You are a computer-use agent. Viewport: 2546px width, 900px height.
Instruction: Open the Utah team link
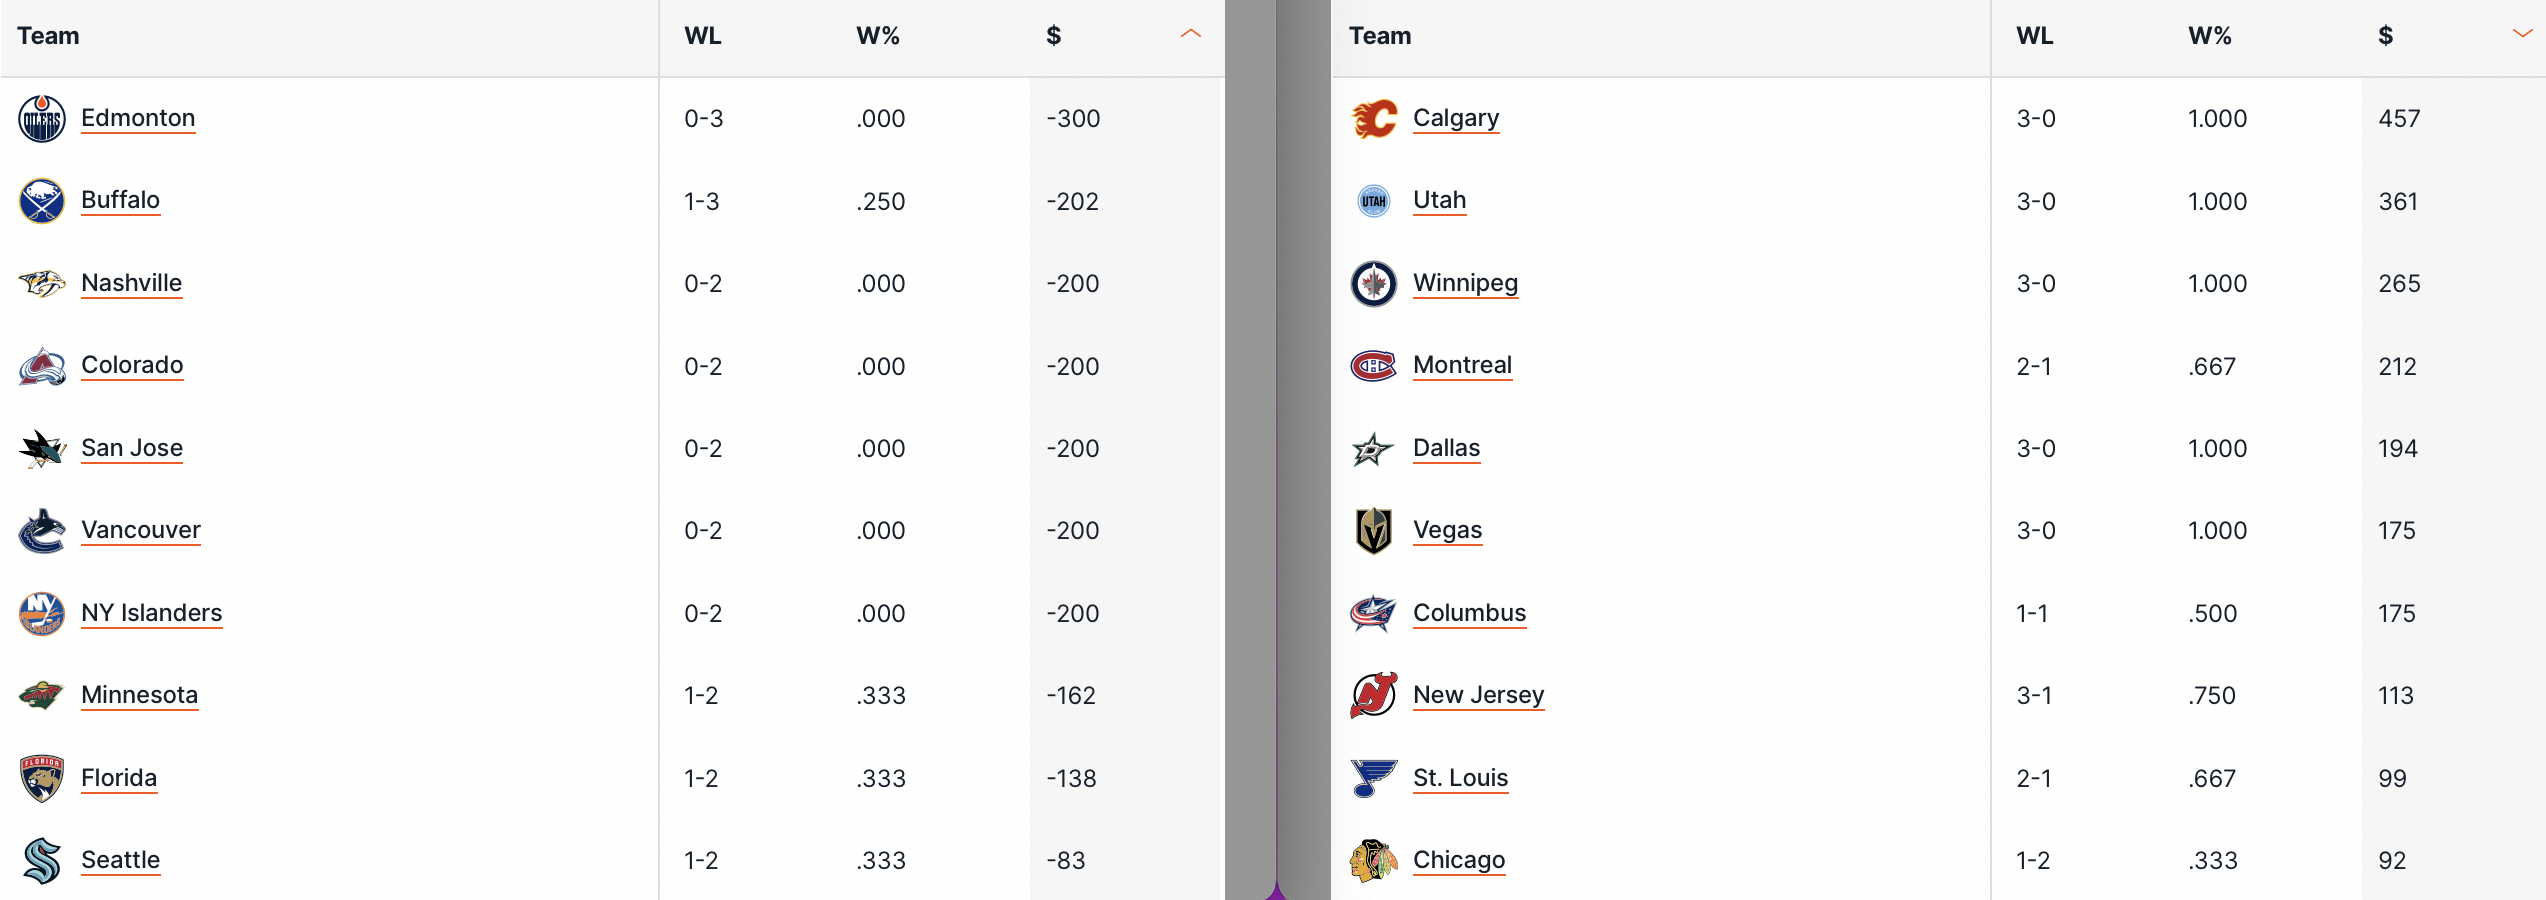[1439, 200]
